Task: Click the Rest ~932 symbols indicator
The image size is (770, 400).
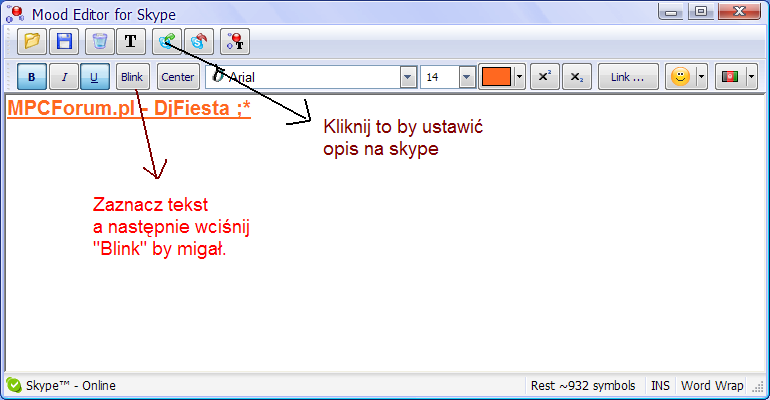Action: (x=583, y=386)
